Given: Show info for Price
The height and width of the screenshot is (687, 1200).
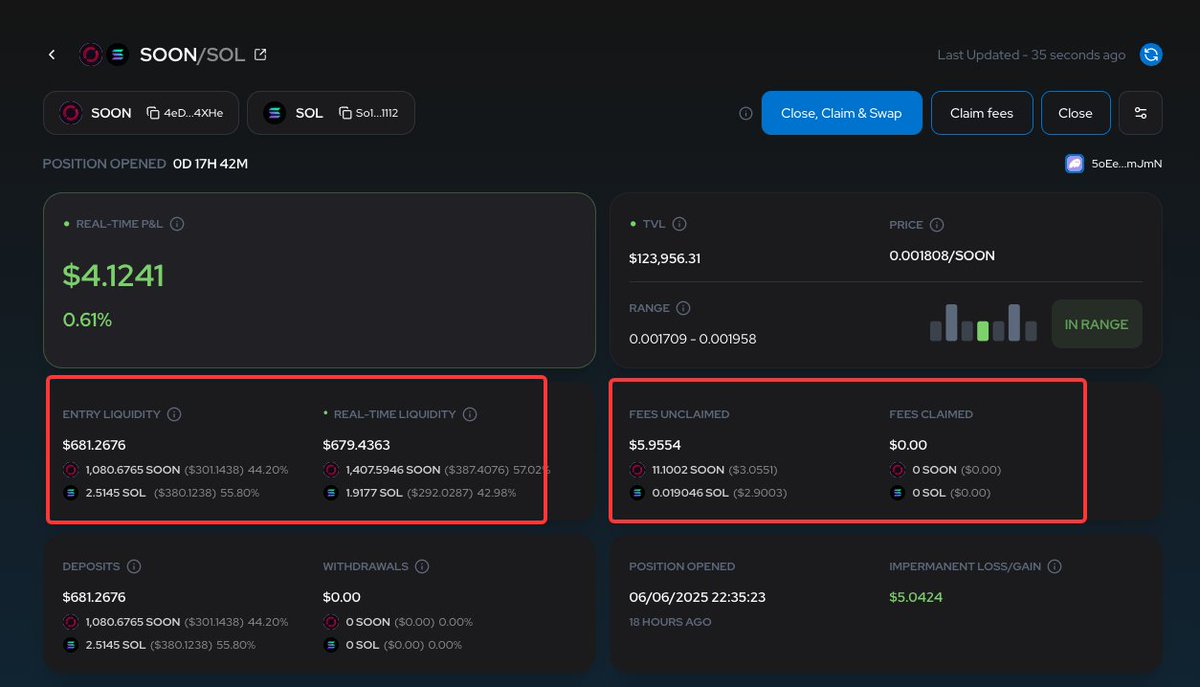Looking at the screenshot, I should tap(937, 225).
